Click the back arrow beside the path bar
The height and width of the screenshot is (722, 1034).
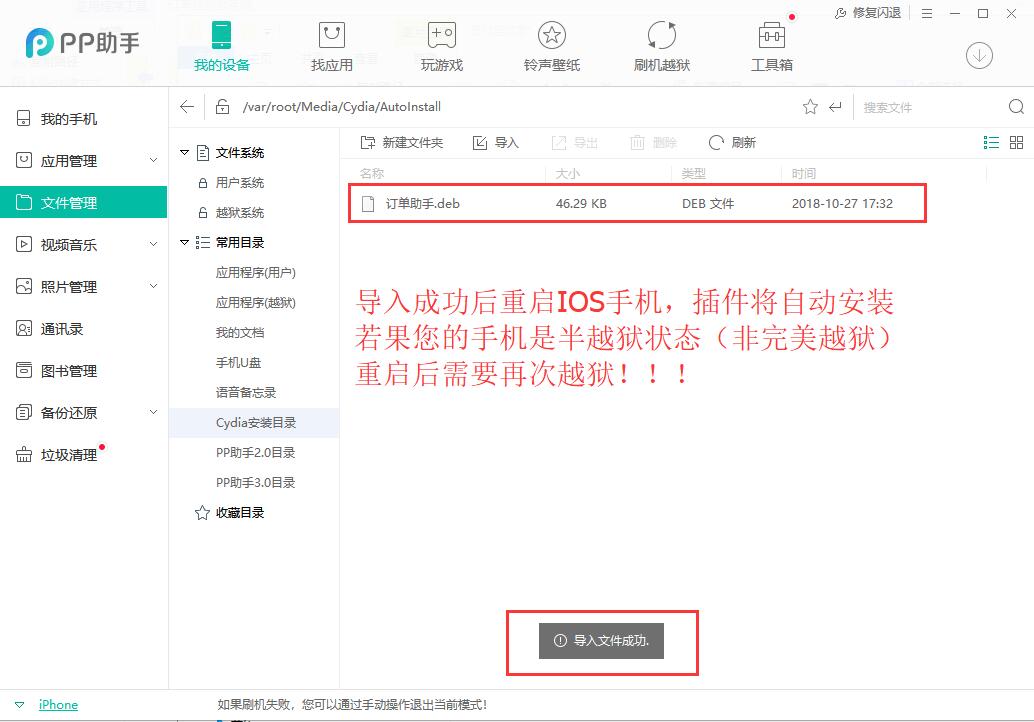[187, 107]
